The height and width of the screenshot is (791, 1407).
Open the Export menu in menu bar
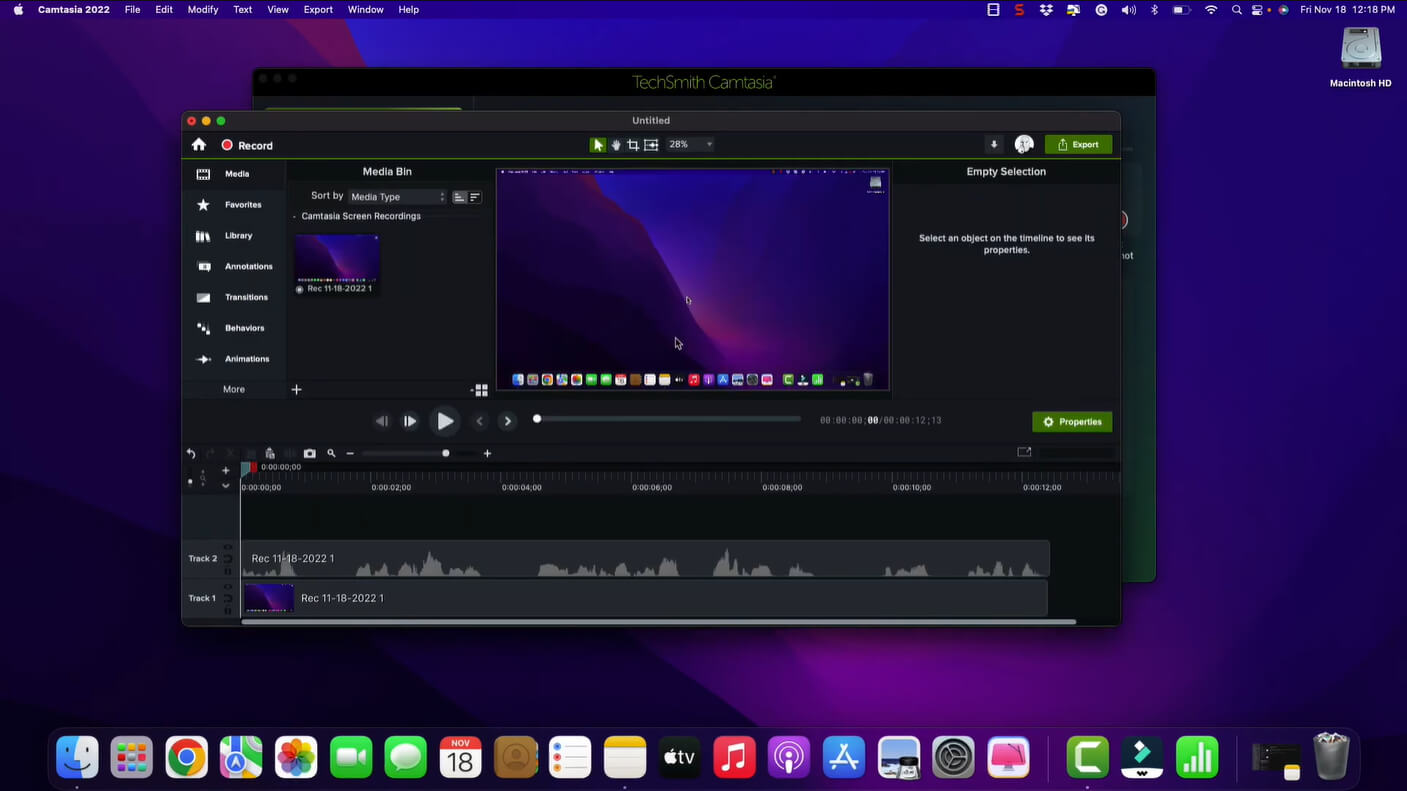318,9
